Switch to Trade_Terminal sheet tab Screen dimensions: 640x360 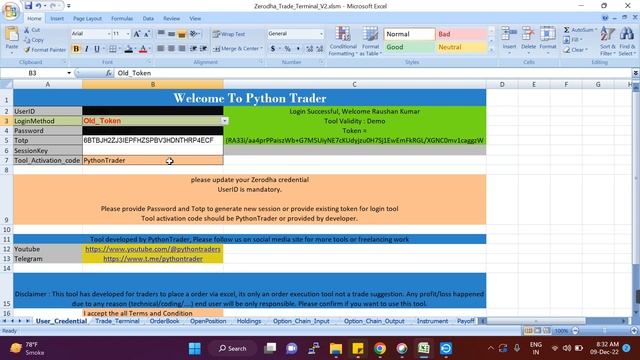(118, 321)
